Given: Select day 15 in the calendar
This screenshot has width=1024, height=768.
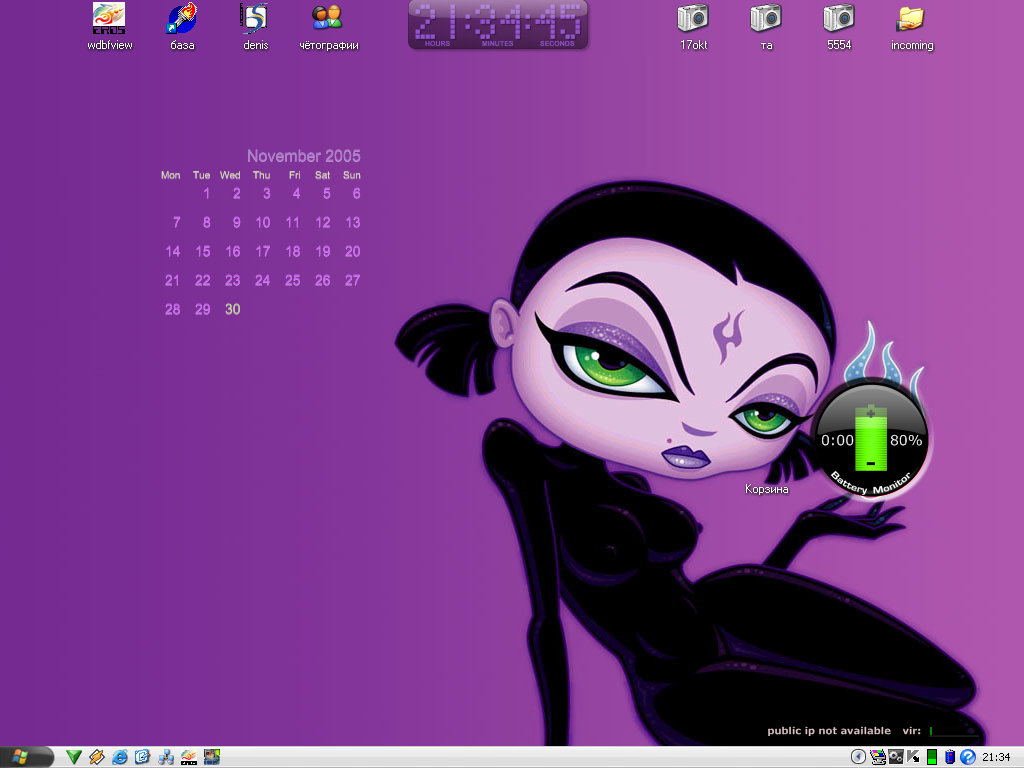Looking at the screenshot, I should pyautogui.click(x=202, y=251).
